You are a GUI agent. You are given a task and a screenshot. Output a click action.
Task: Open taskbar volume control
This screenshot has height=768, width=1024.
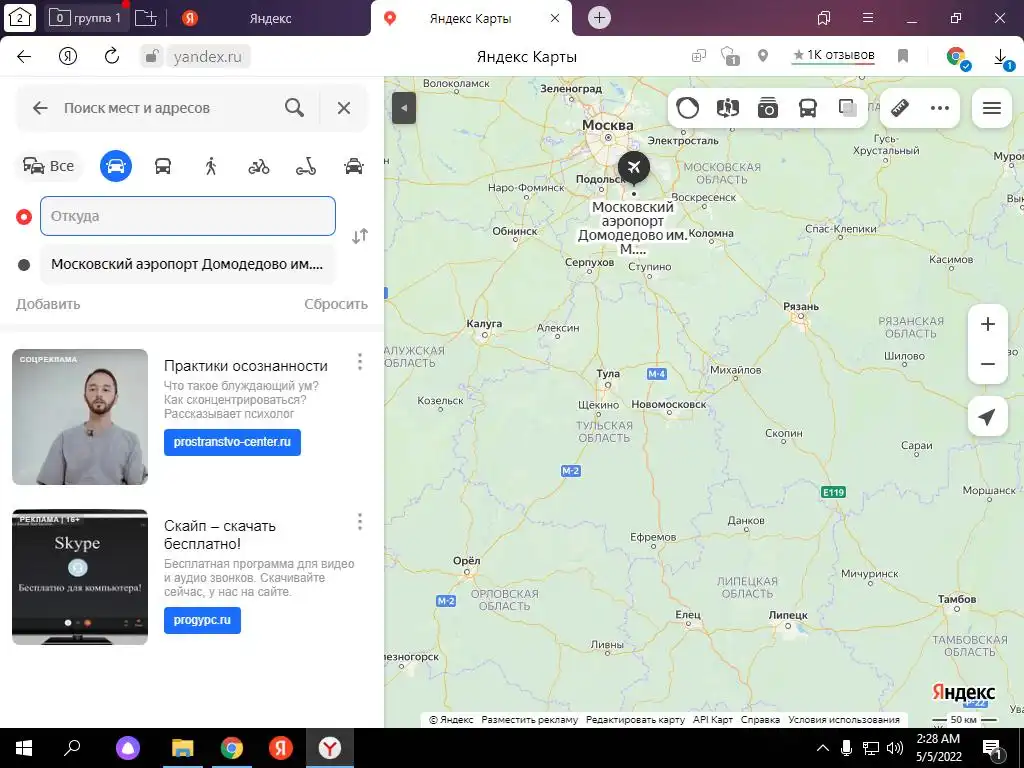click(895, 748)
